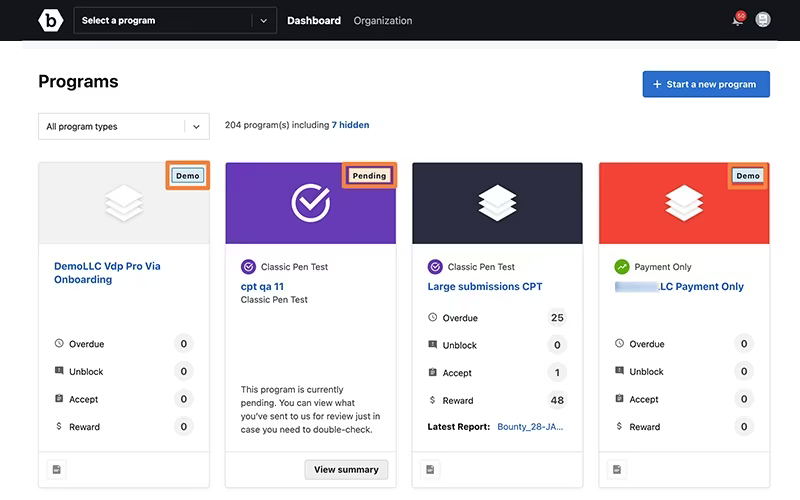Click the green Payment Only type icon

pyautogui.click(x=621, y=267)
